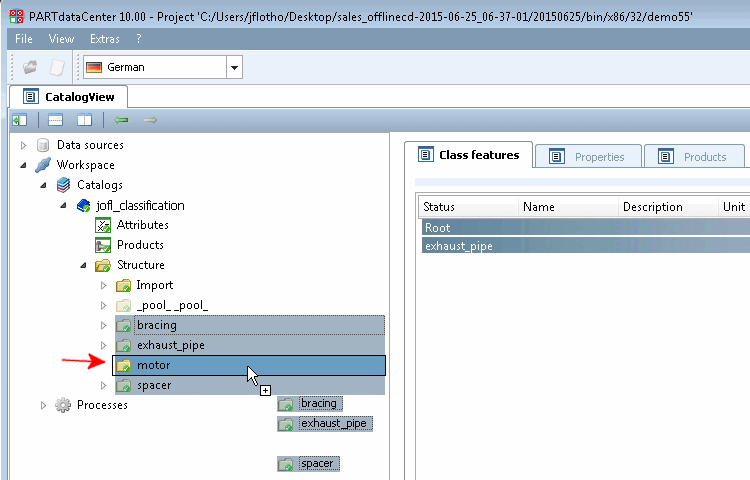Collapse the Structure folder
This screenshot has height=480, width=750.
(x=83, y=265)
